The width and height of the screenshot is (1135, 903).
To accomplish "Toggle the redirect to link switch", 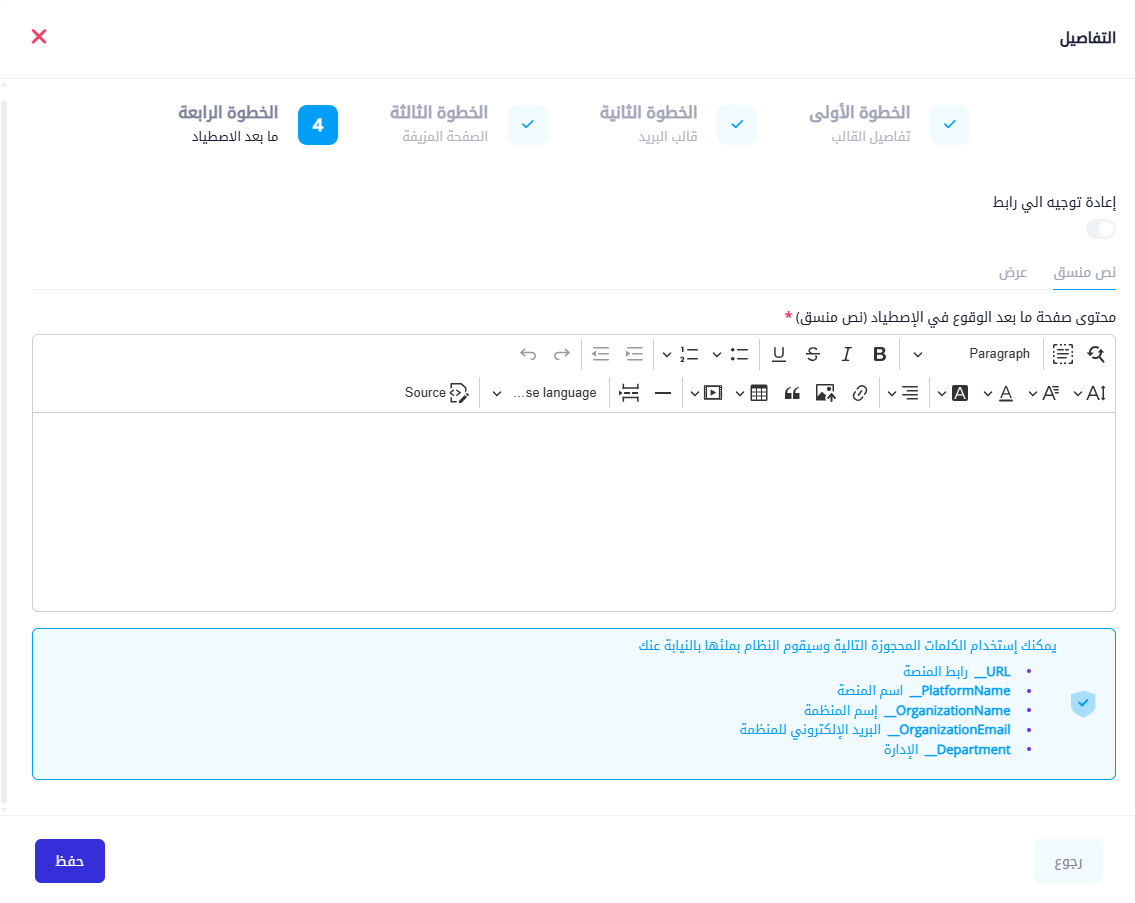I will tap(1101, 230).
